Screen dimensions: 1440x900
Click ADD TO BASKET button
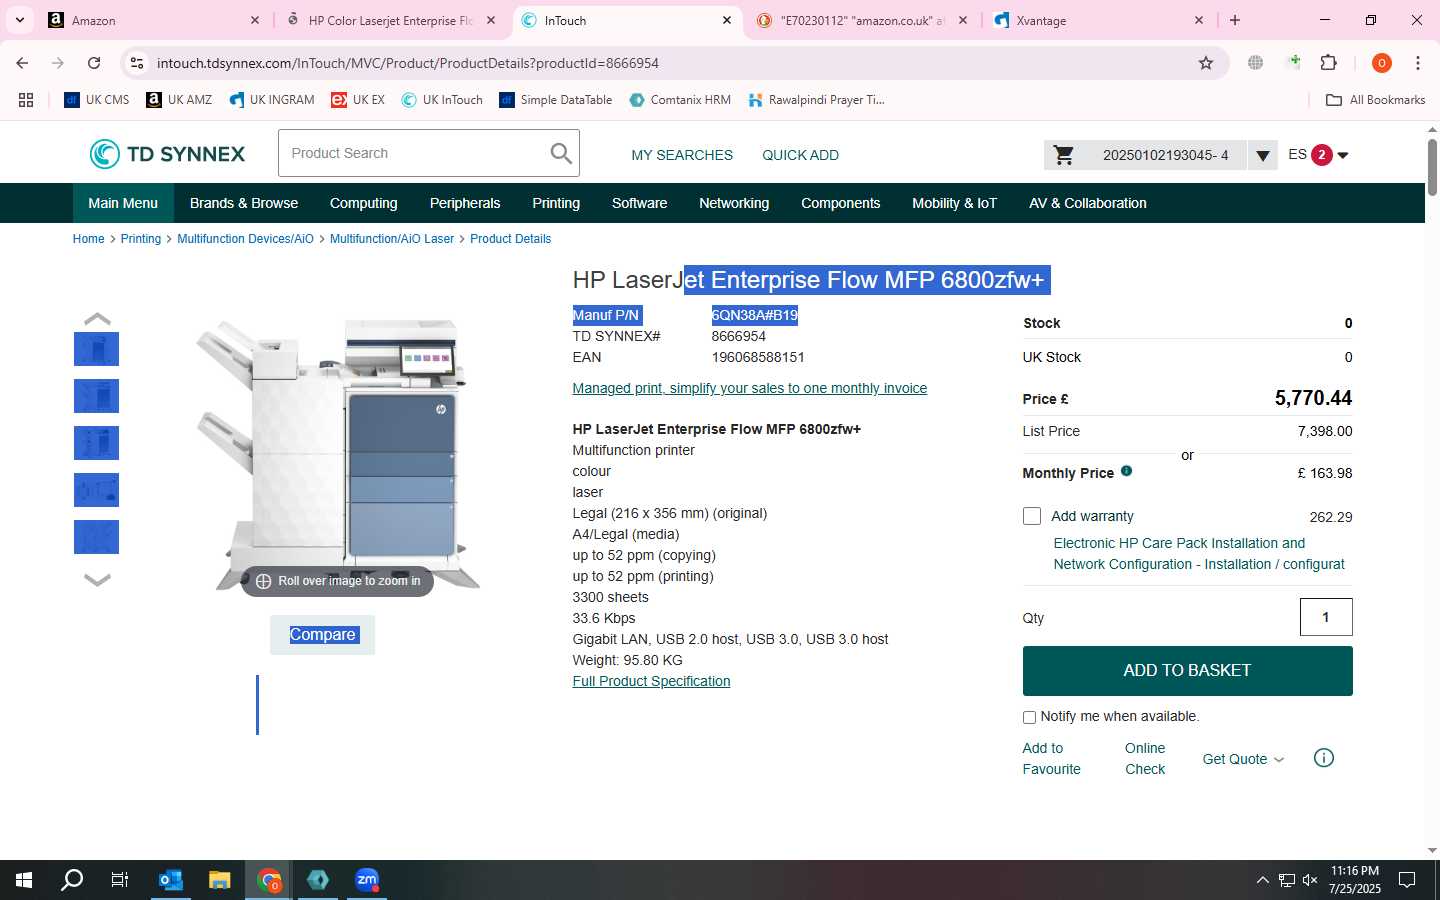click(x=1187, y=671)
